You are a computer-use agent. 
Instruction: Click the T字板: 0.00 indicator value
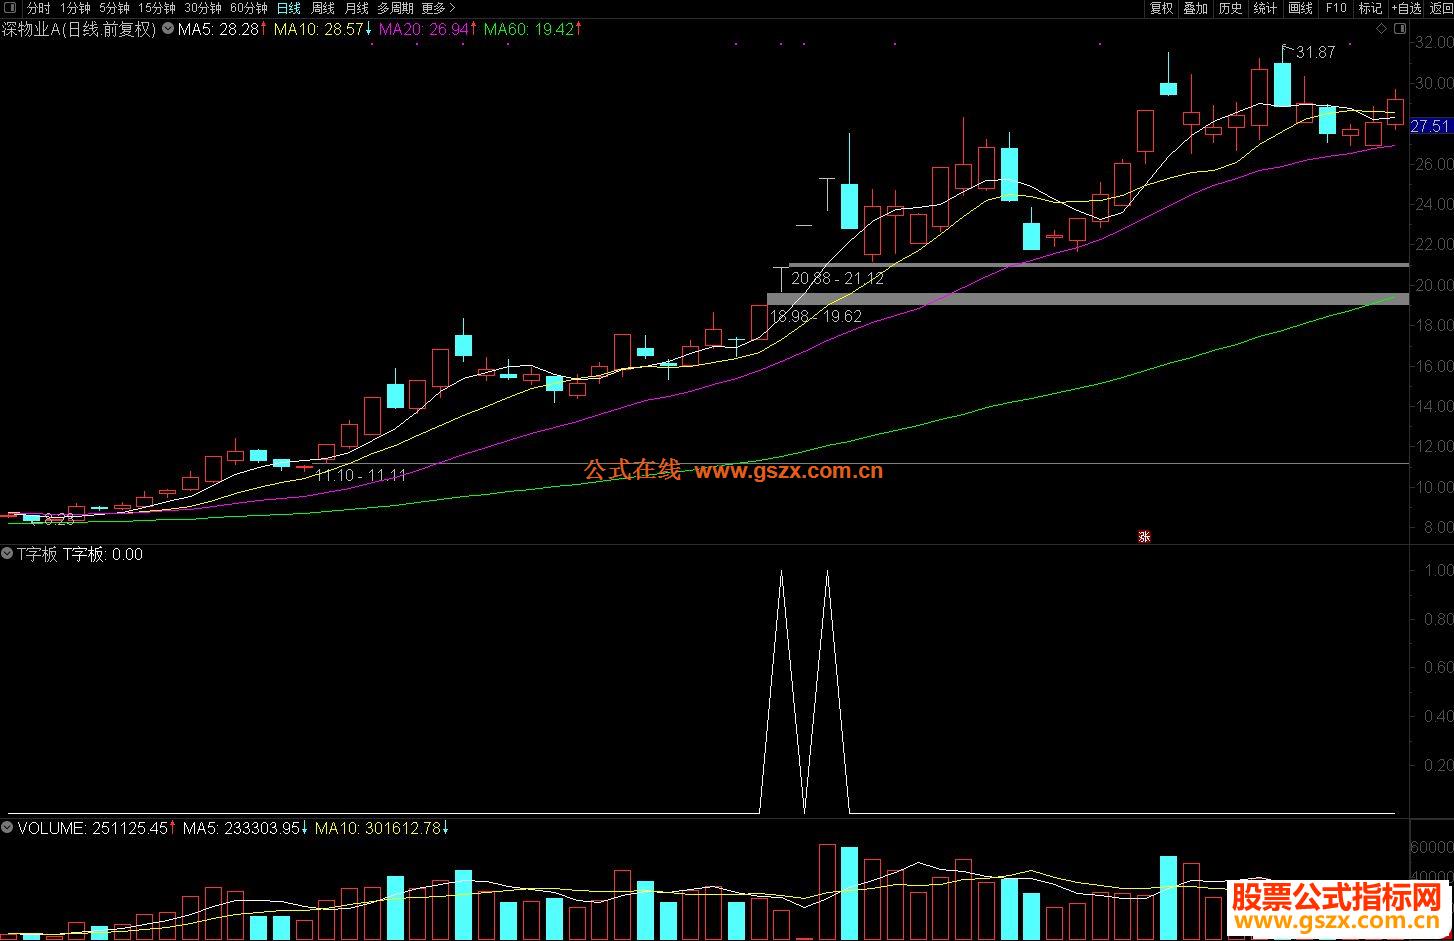[103, 554]
